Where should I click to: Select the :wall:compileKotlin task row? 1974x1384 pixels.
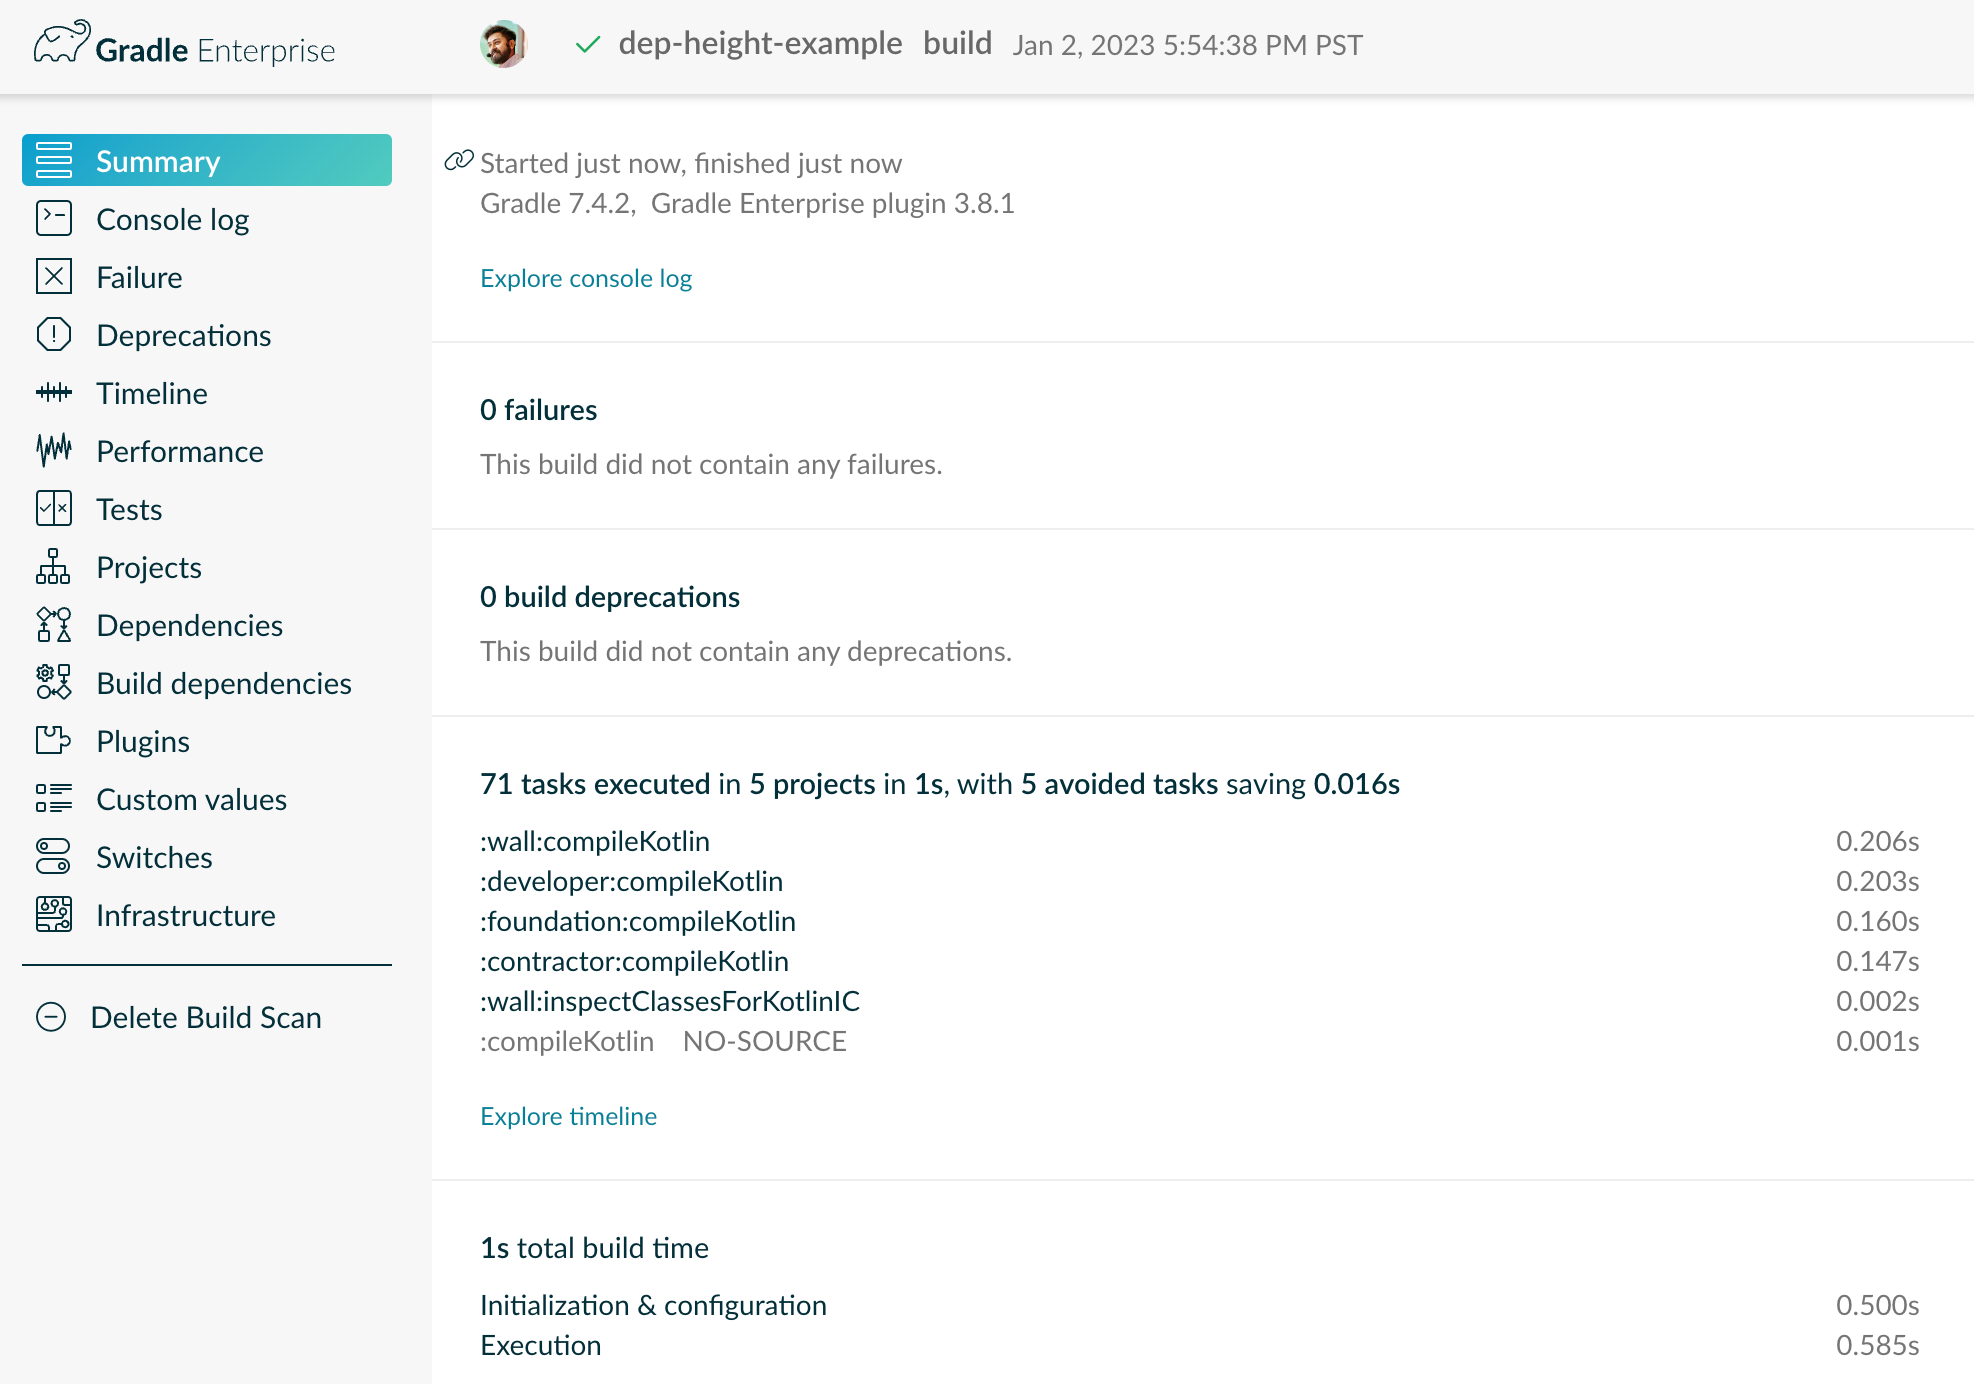(x=595, y=841)
